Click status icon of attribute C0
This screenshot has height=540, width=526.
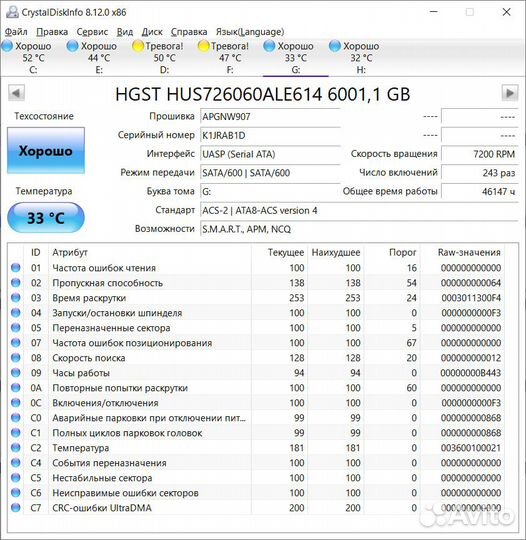click(x=16, y=417)
